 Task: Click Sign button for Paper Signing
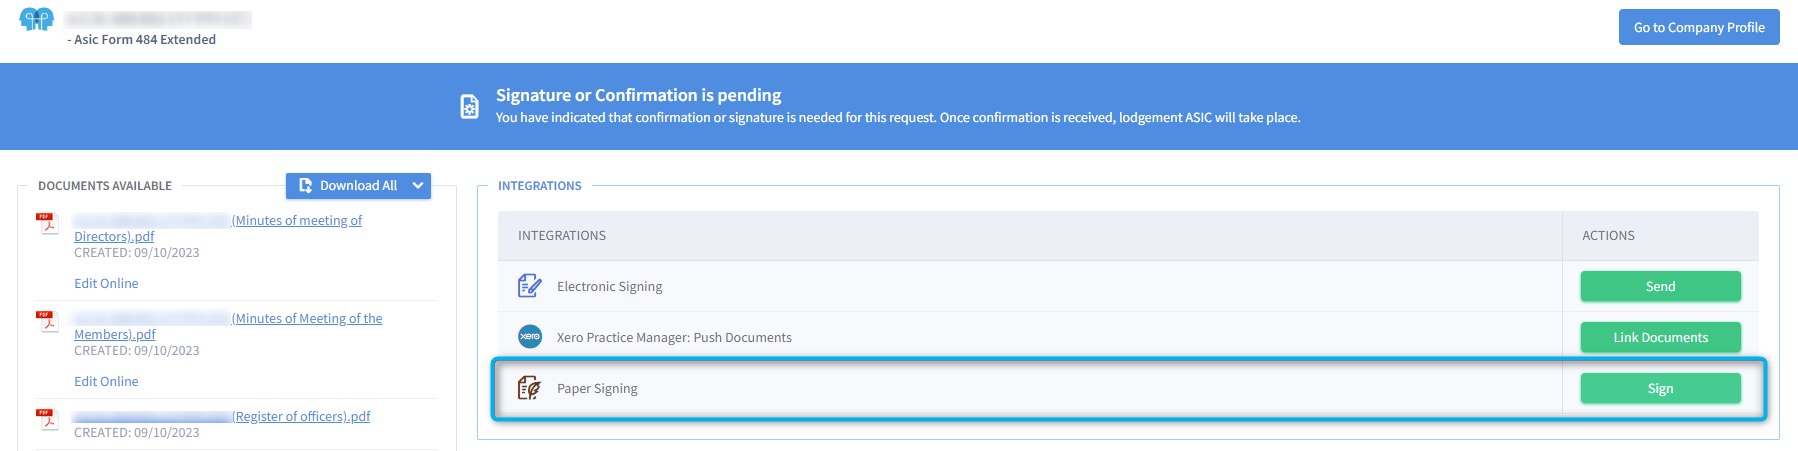click(1660, 388)
